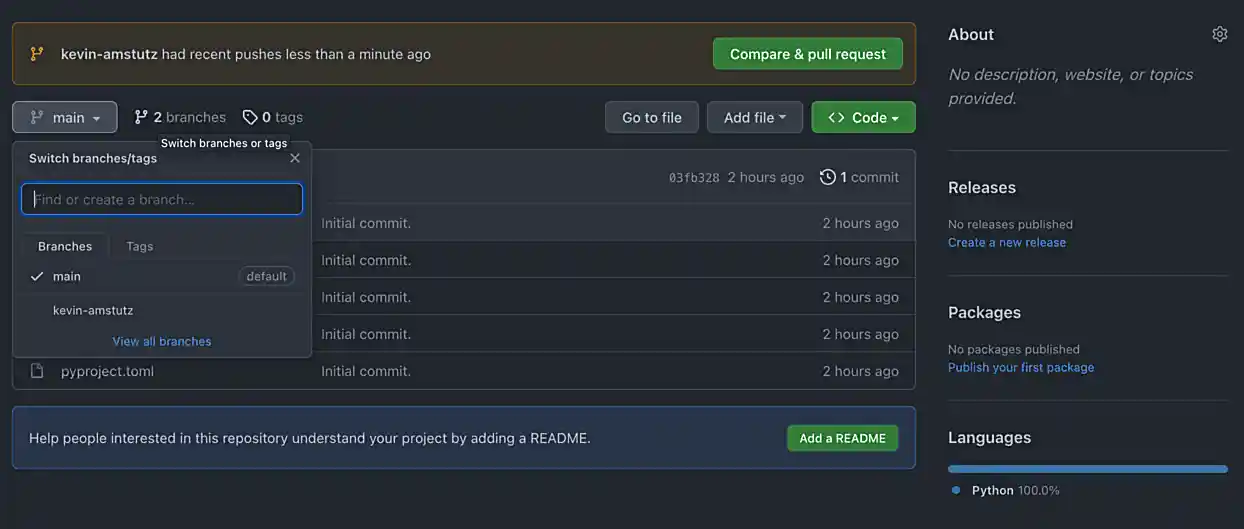Click the yellow branch icon in push banner
The image size is (1244, 529).
tap(37, 54)
